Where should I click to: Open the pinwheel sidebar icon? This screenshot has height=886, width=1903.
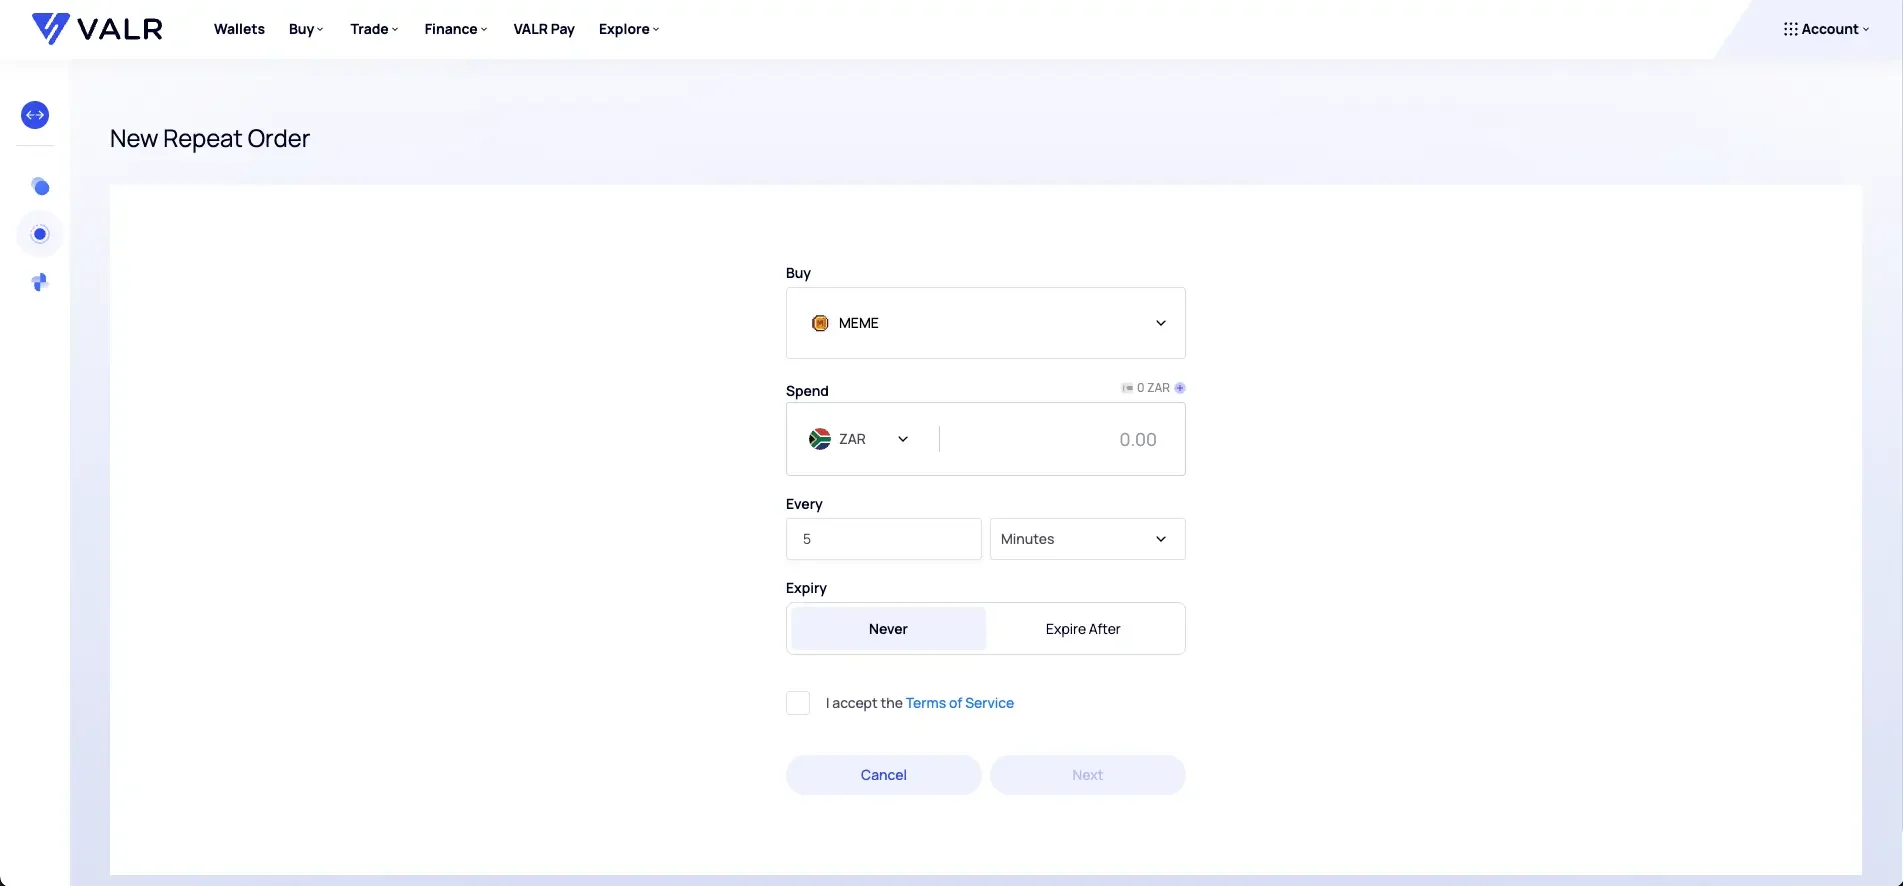point(40,283)
